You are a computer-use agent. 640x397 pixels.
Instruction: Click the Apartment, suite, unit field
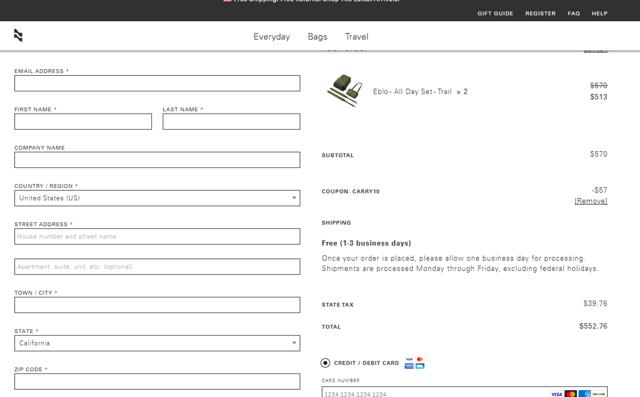coord(157,267)
